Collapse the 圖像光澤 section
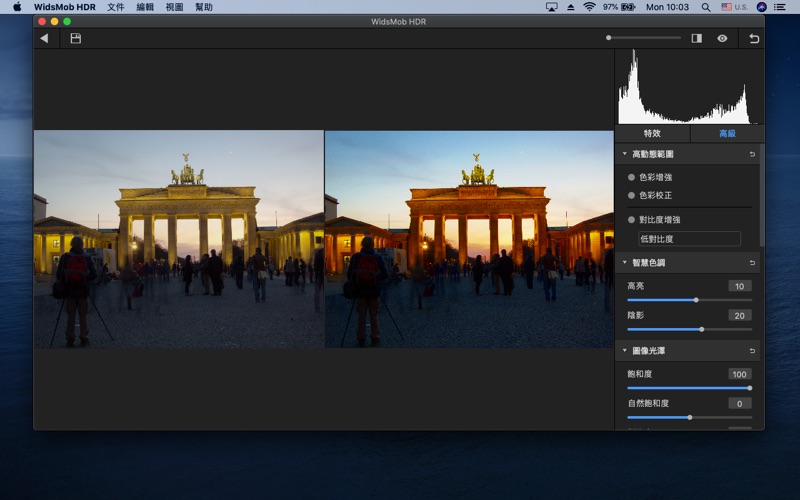Viewport: 800px width, 500px height. [625, 351]
